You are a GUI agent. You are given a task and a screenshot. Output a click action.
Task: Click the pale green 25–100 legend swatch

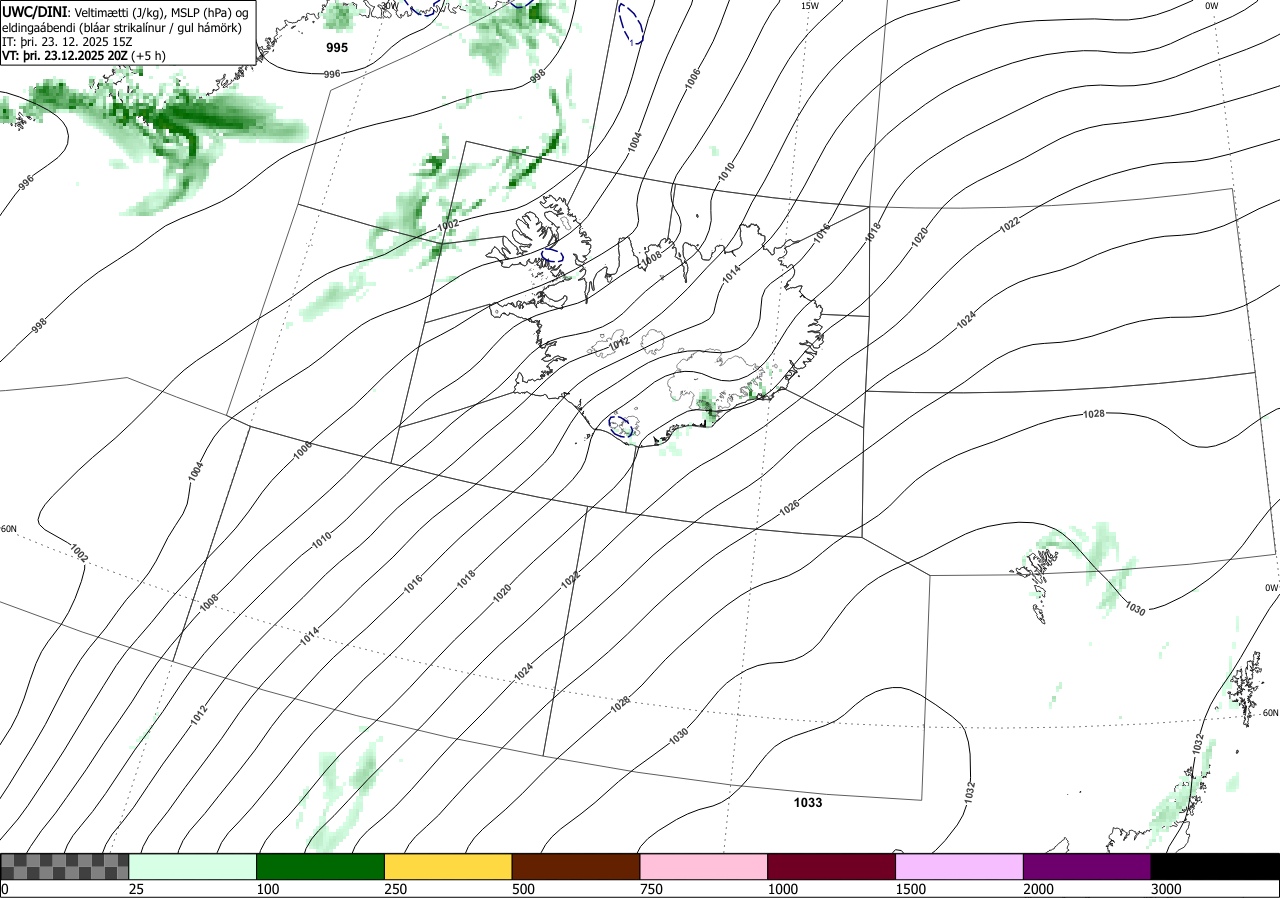point(193,866)
